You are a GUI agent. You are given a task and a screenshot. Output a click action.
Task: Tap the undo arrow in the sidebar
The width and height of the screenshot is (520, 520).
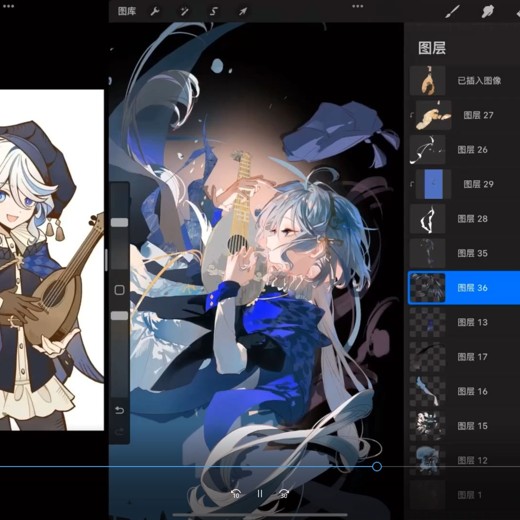(x=119, y=410)
